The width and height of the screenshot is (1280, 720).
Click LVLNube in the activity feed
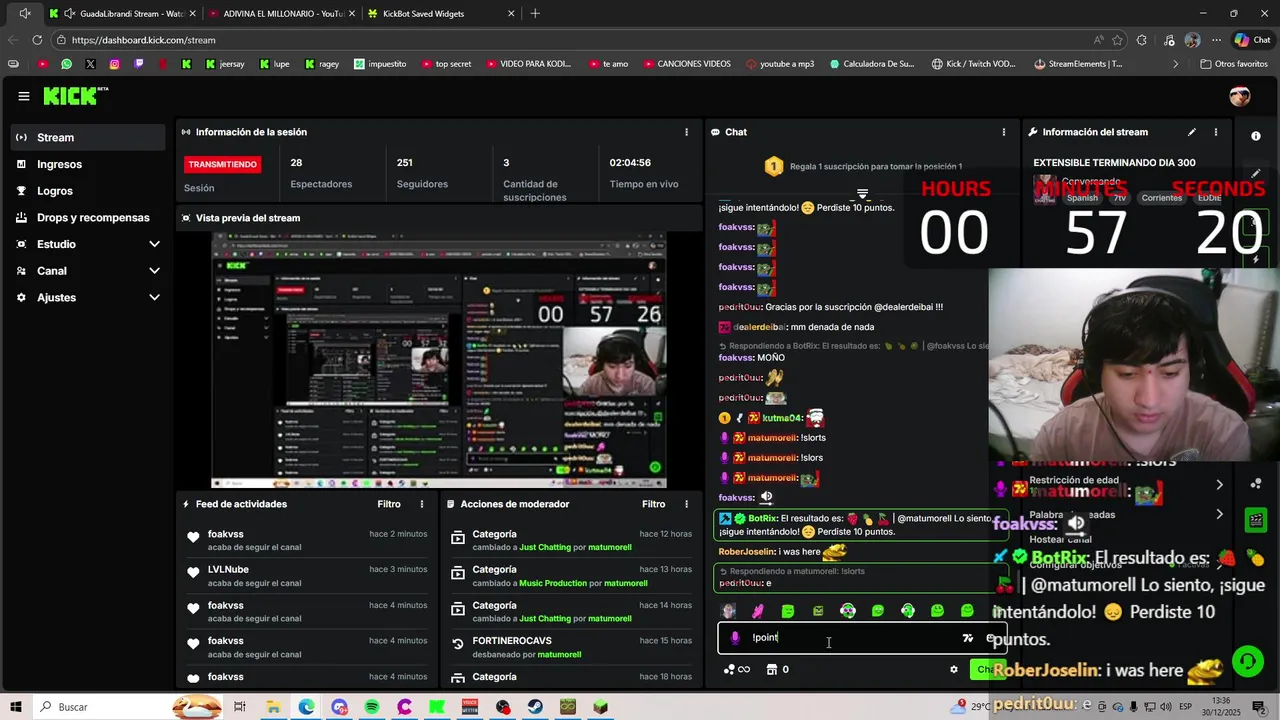228,570
